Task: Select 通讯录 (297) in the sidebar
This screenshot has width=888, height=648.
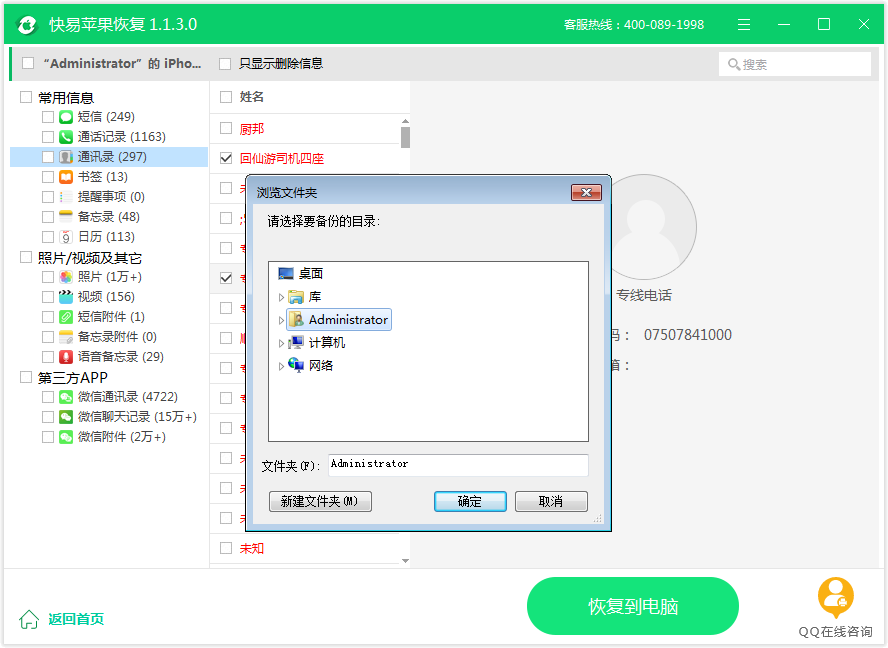Action: (x=112, y=157)
